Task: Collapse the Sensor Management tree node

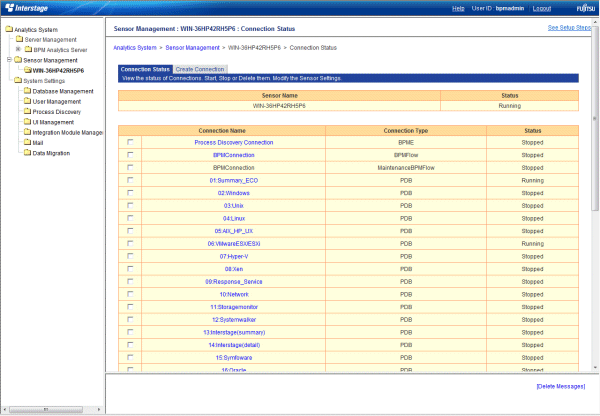Action: pyautogui.click(x=9, y=59)
